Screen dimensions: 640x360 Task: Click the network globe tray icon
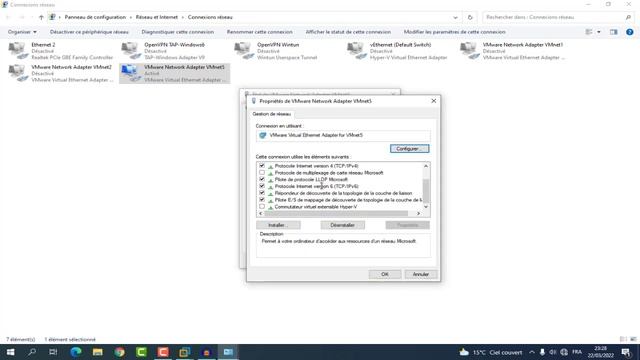point(564,352)
